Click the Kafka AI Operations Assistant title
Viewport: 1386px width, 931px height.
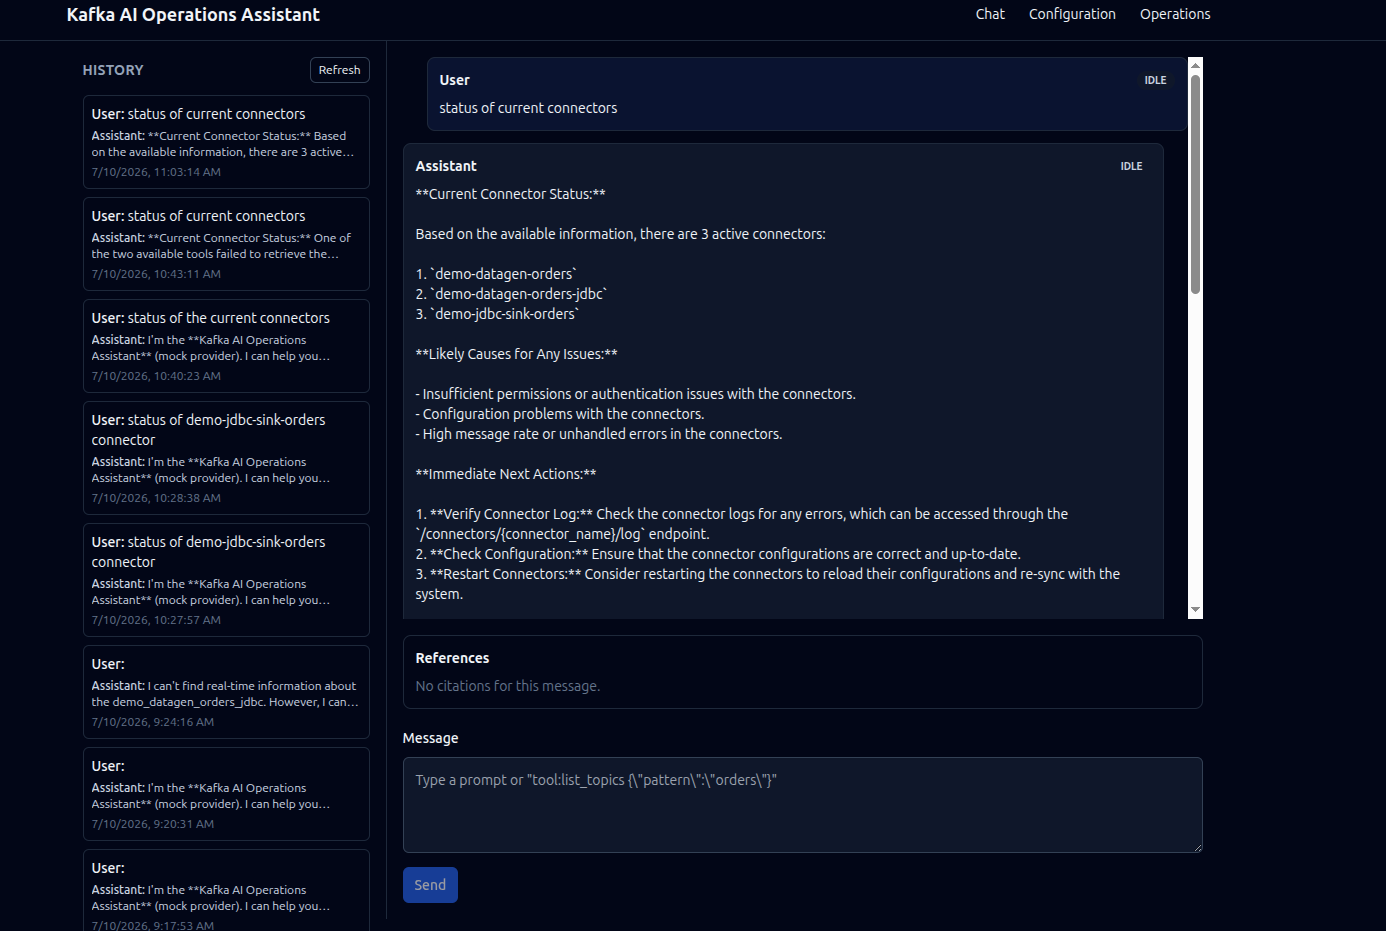(193, 15)
